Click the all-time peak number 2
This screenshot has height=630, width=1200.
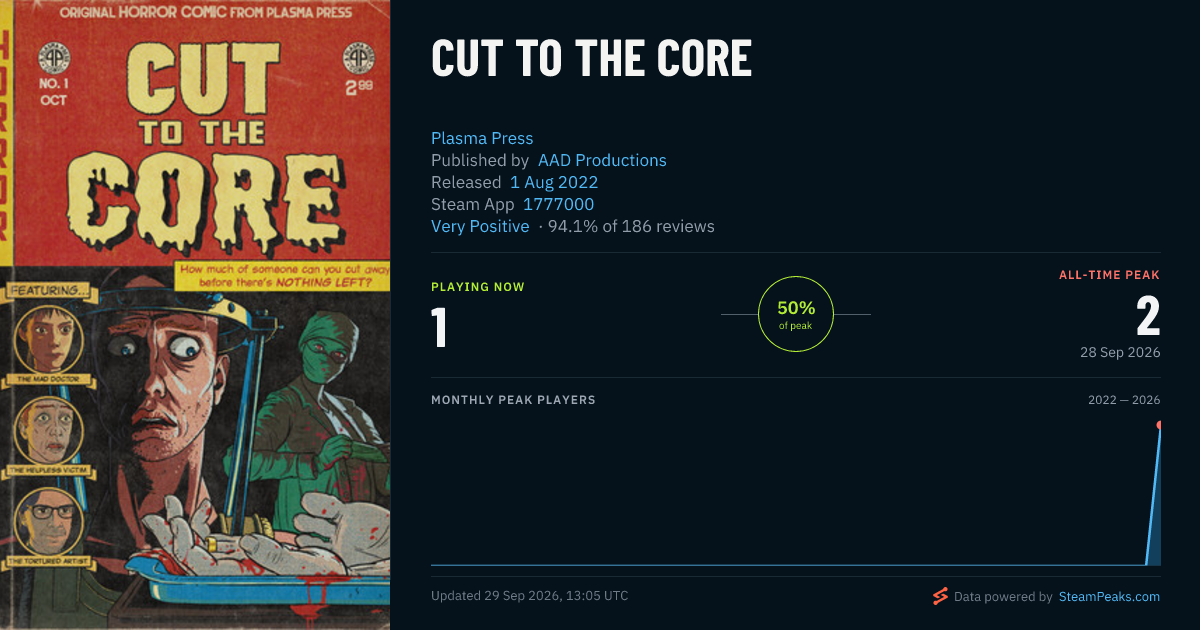pyautogui.click(x=1148, y=317)
